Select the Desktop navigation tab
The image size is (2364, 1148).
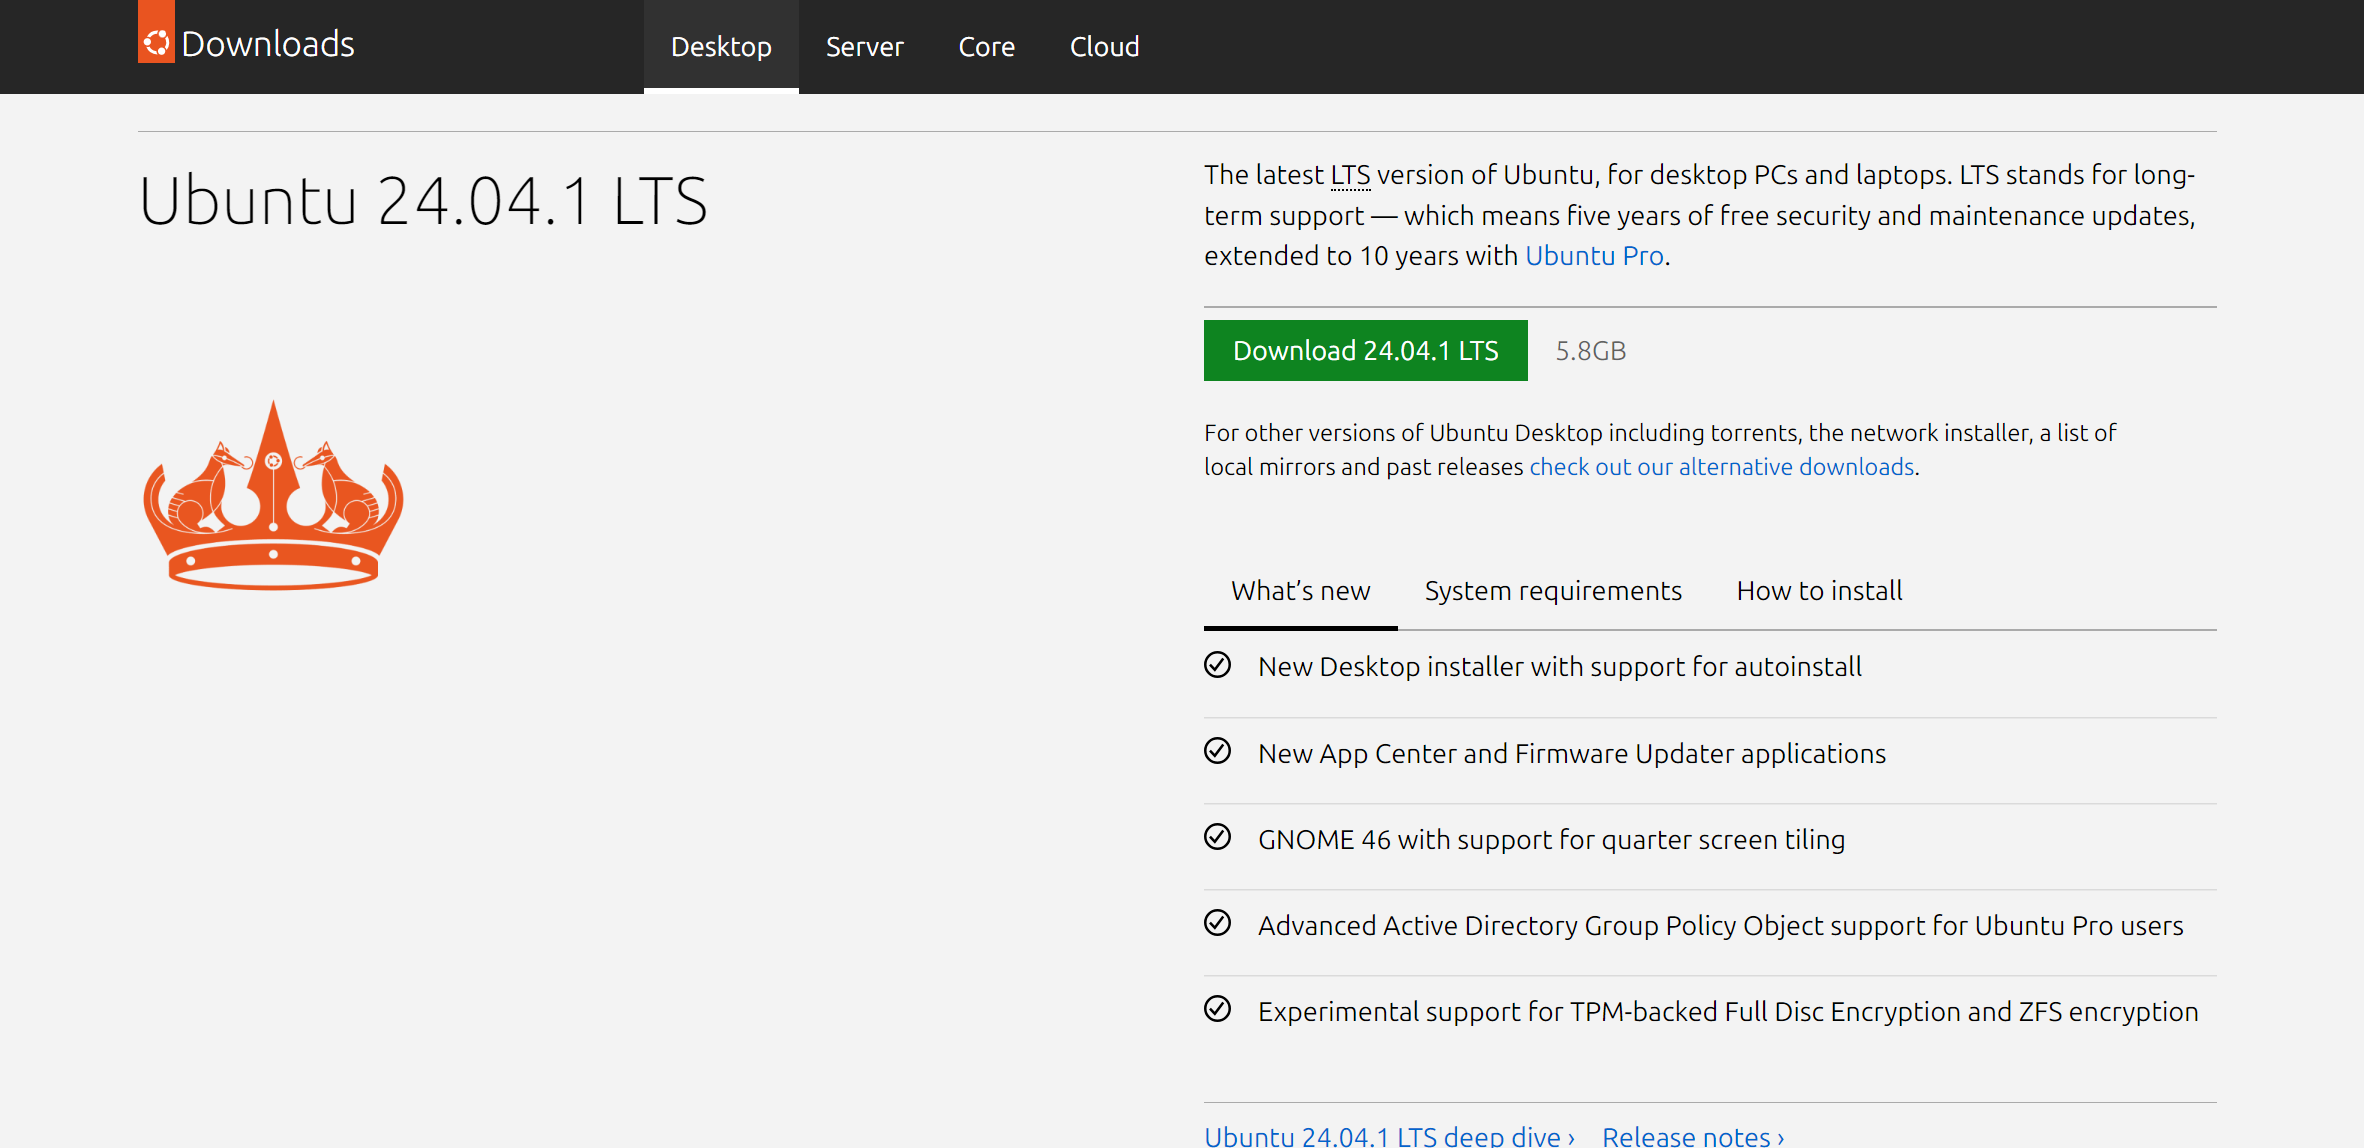[x=721, y=47]
